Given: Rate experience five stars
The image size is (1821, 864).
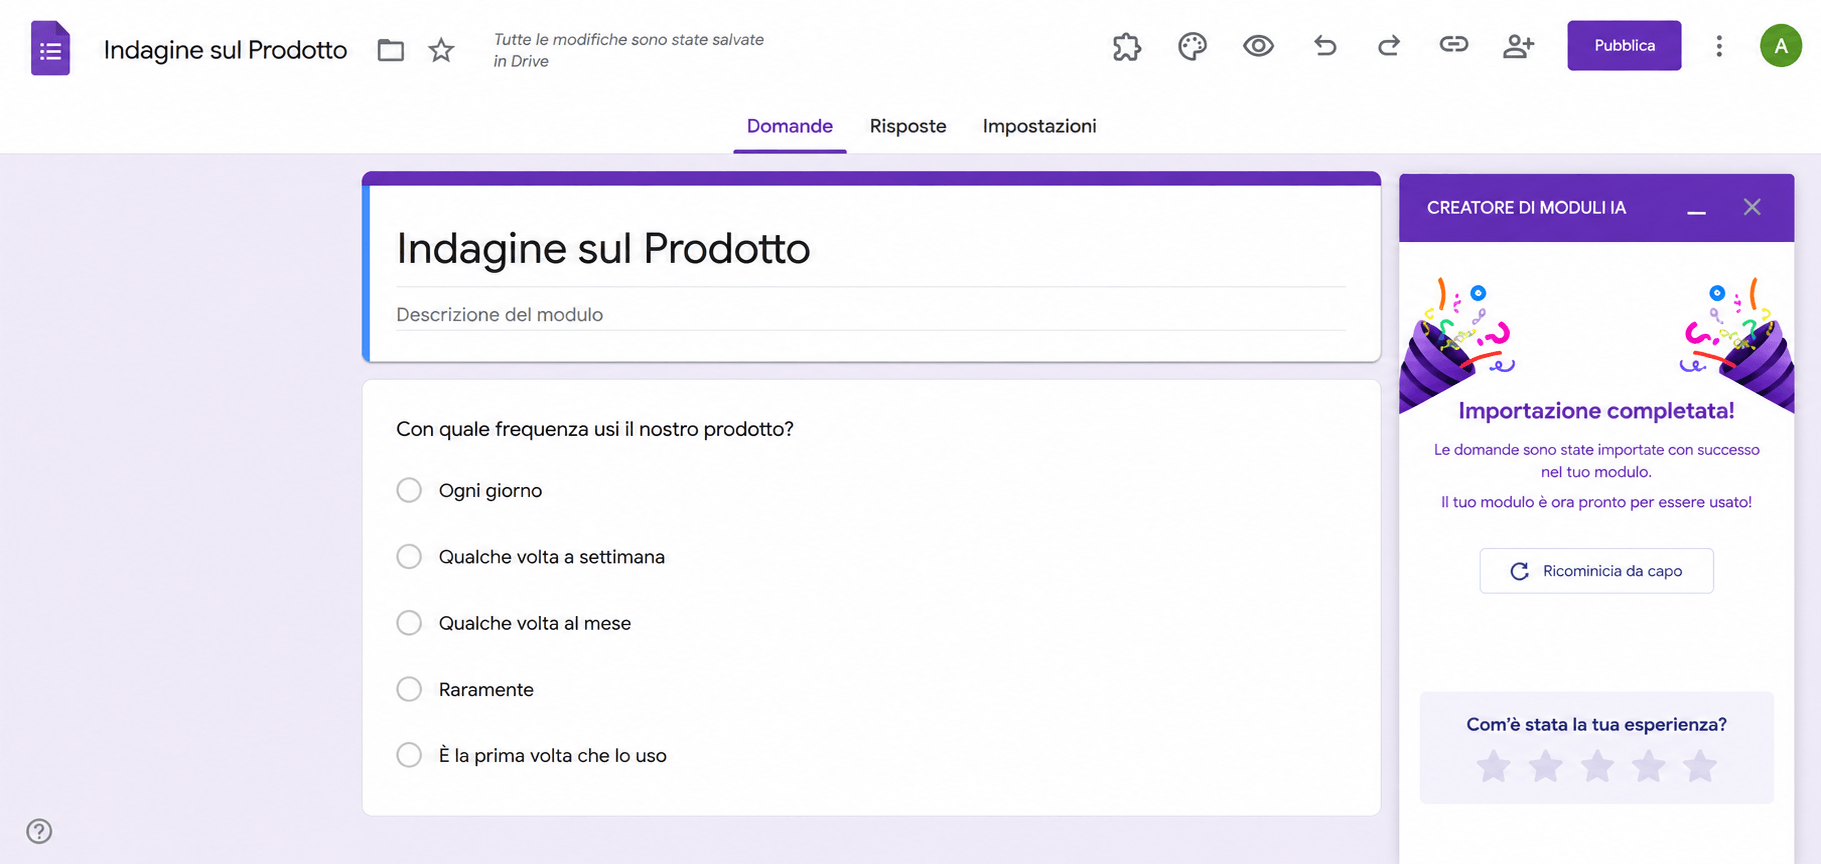Looking at the screenshot, I should [1700, 767].
